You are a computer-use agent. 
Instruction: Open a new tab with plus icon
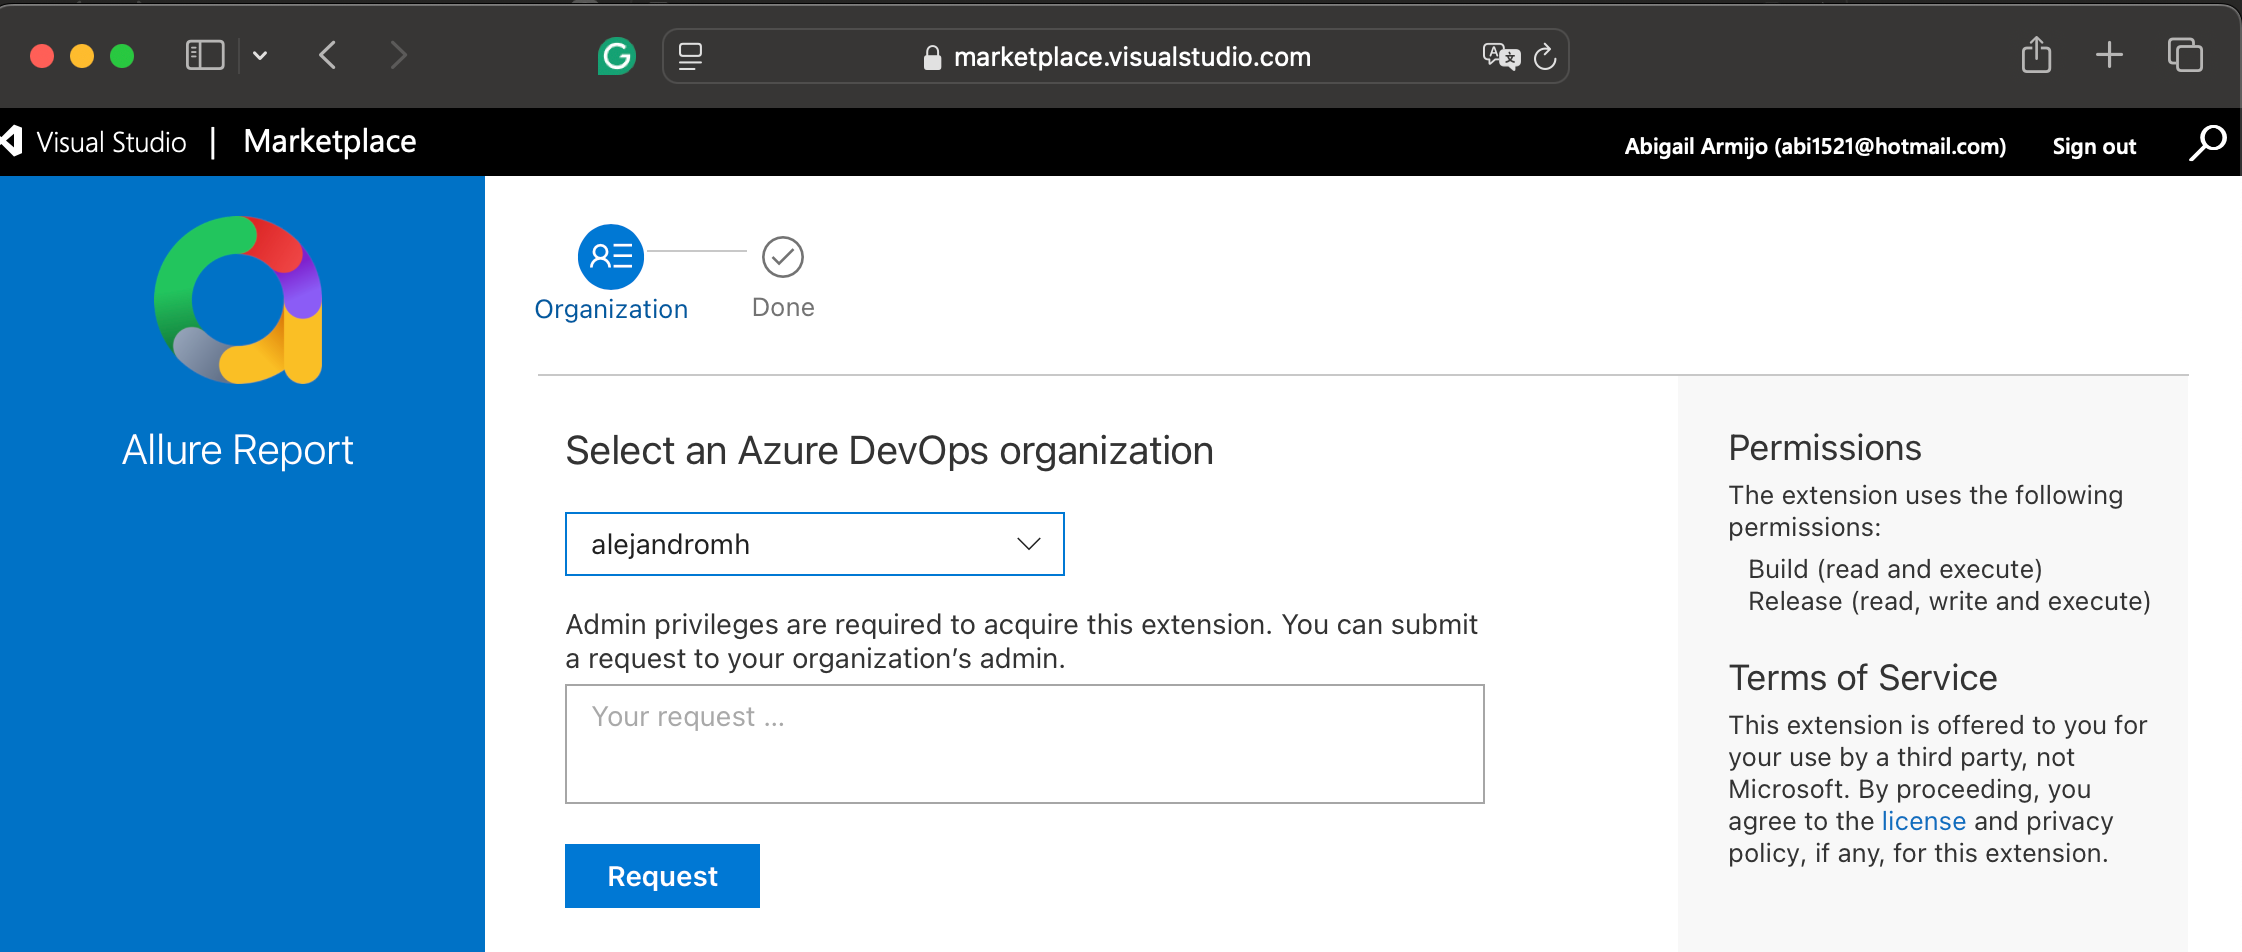2109,55
